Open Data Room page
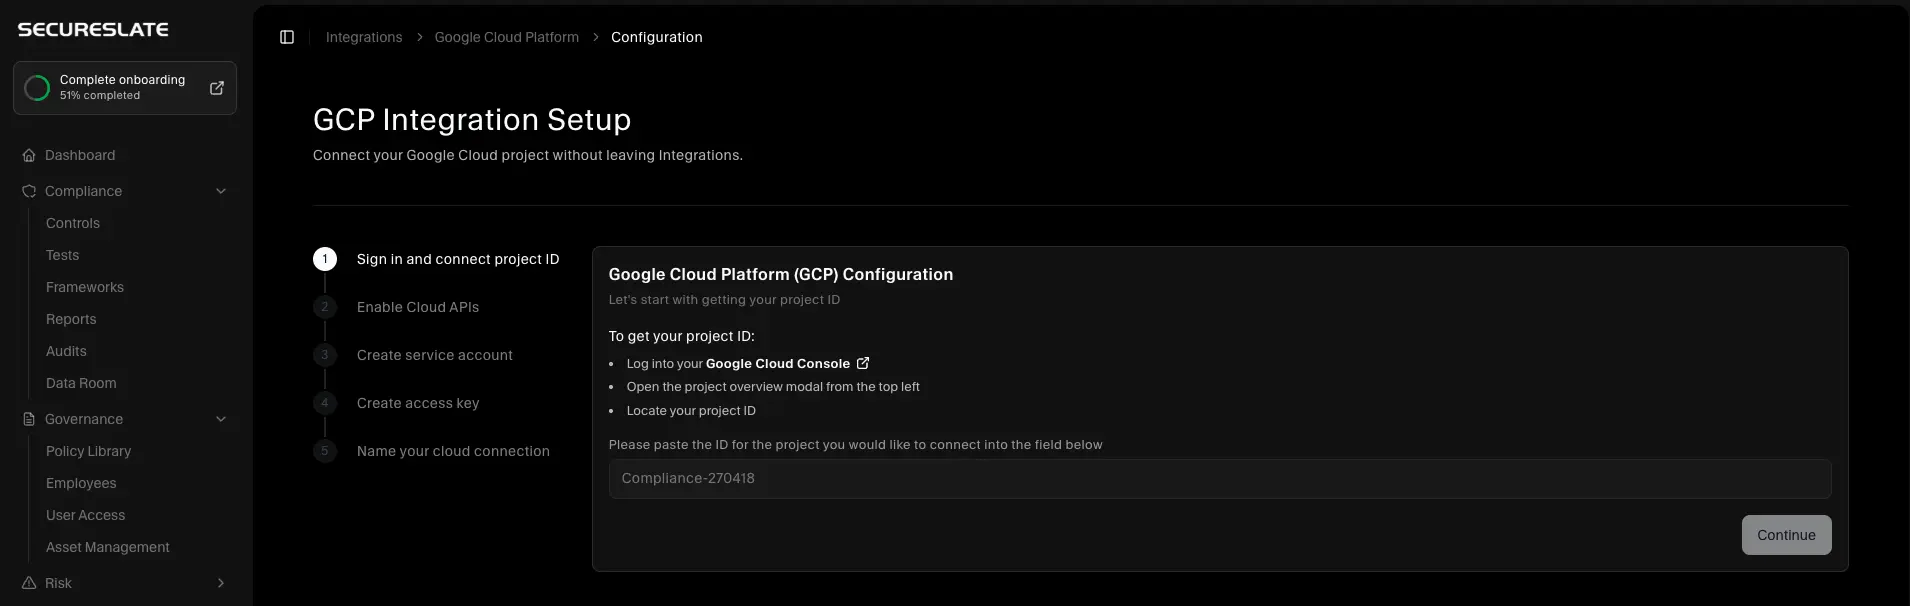 point(81,383)
